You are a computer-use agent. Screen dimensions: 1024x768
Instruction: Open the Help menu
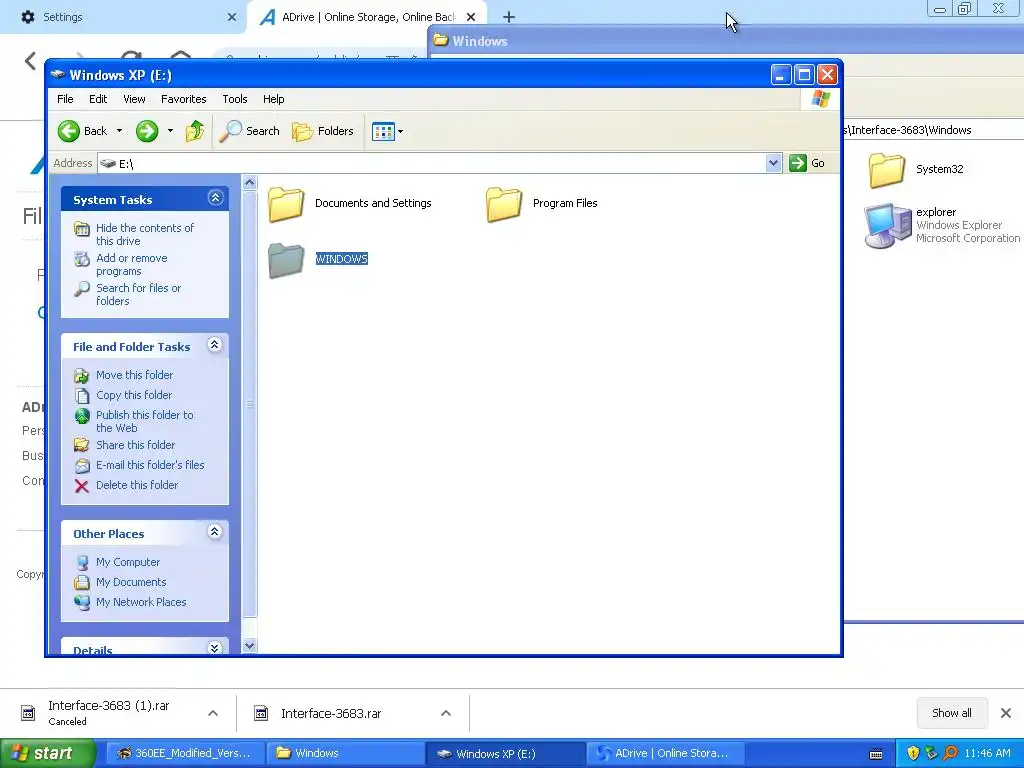[274, 99]
